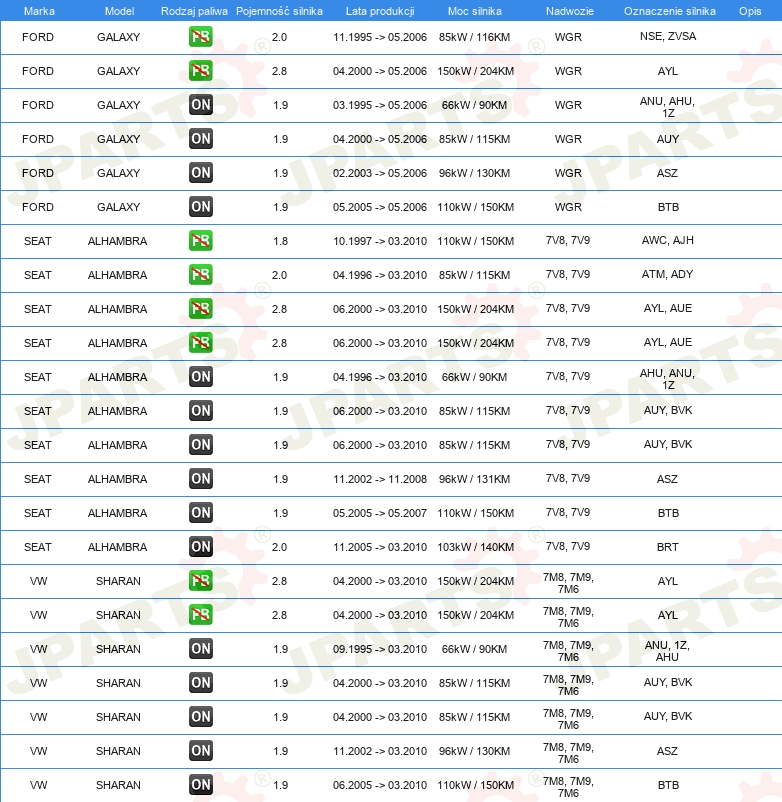This screenshot has height=802, width=782.
Task: Click the engine code BRT
Action: 667,547
